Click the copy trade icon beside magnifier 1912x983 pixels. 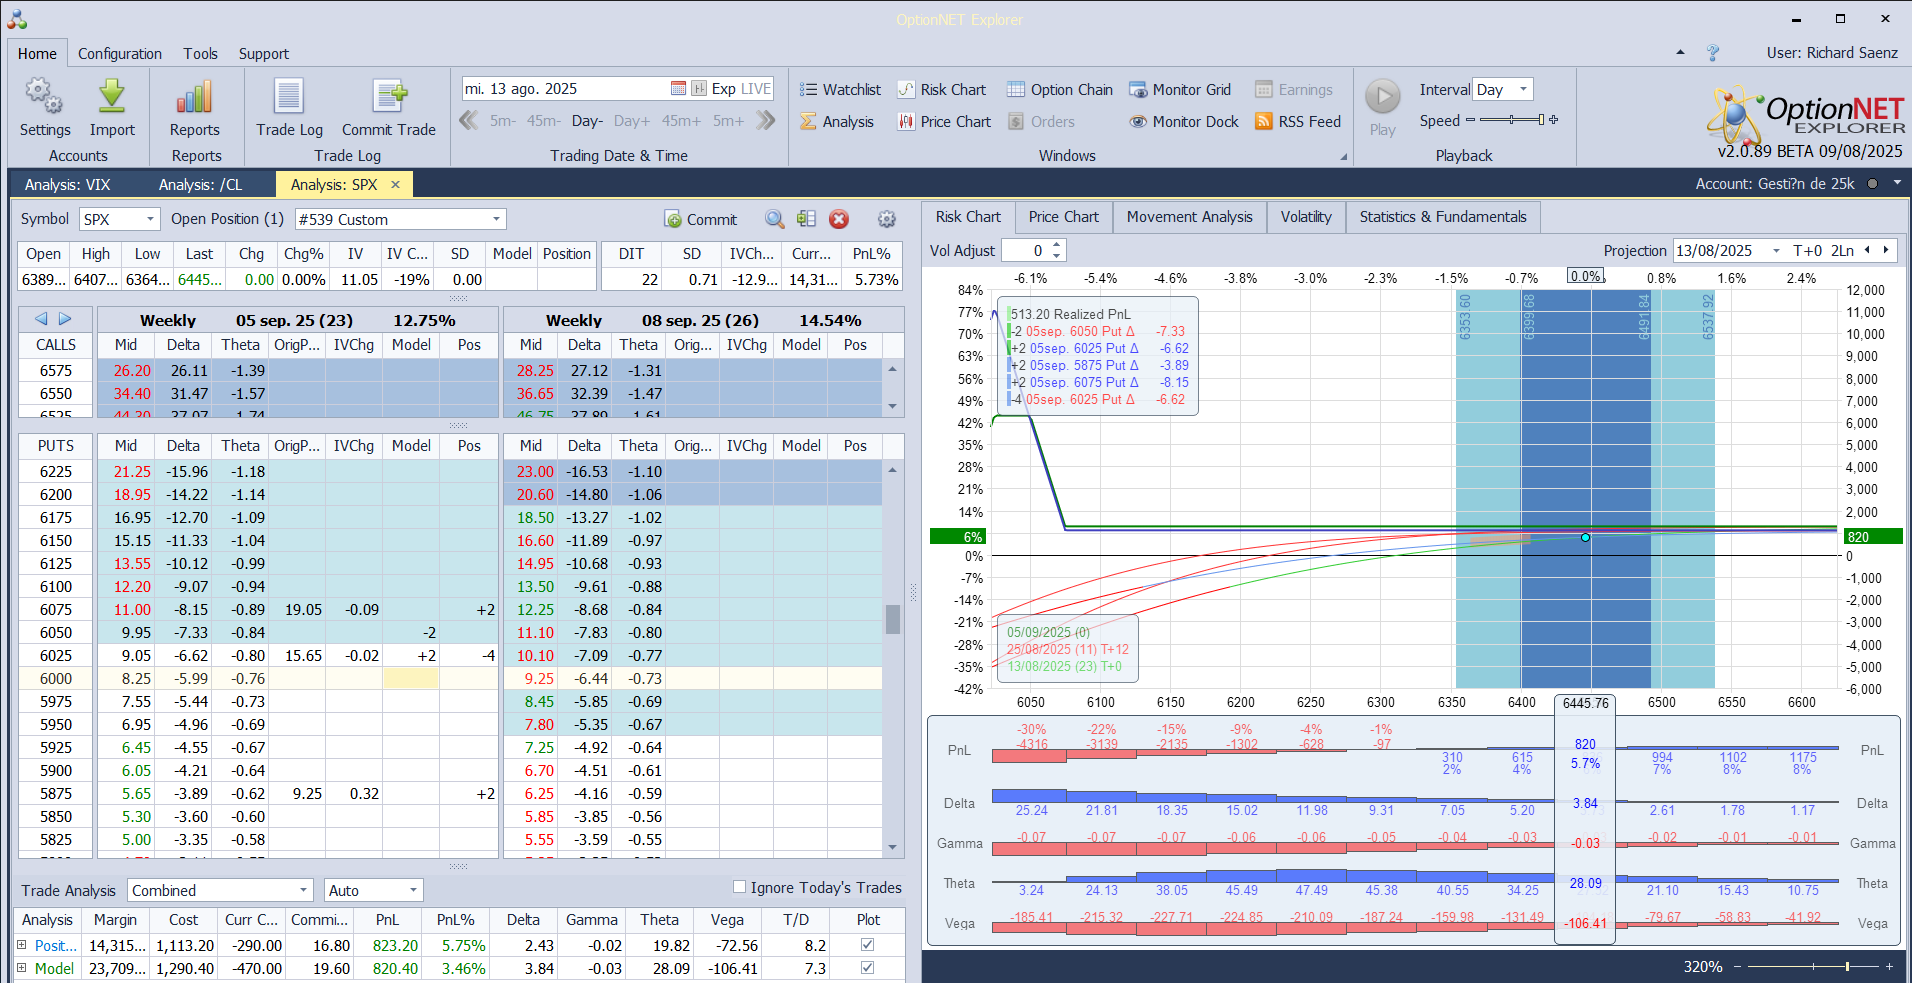[x=806, y=219]
